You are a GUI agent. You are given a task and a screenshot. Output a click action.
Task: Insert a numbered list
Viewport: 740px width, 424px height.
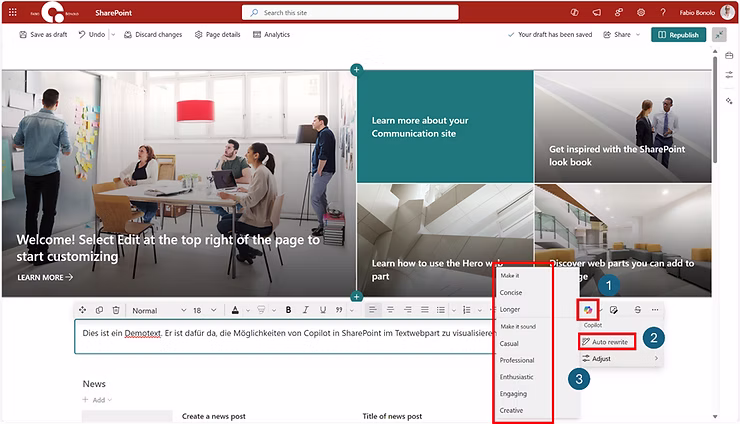point(467,310)
